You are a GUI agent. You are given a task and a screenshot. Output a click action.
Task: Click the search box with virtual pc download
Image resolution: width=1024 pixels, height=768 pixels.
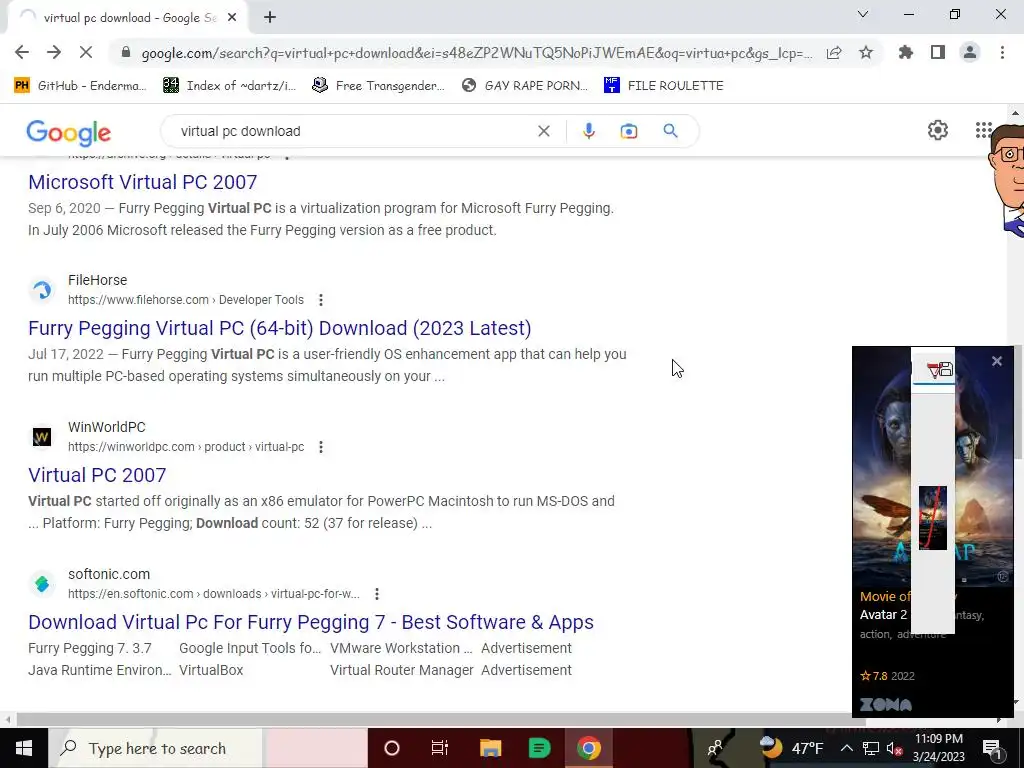tap(353, 131)
